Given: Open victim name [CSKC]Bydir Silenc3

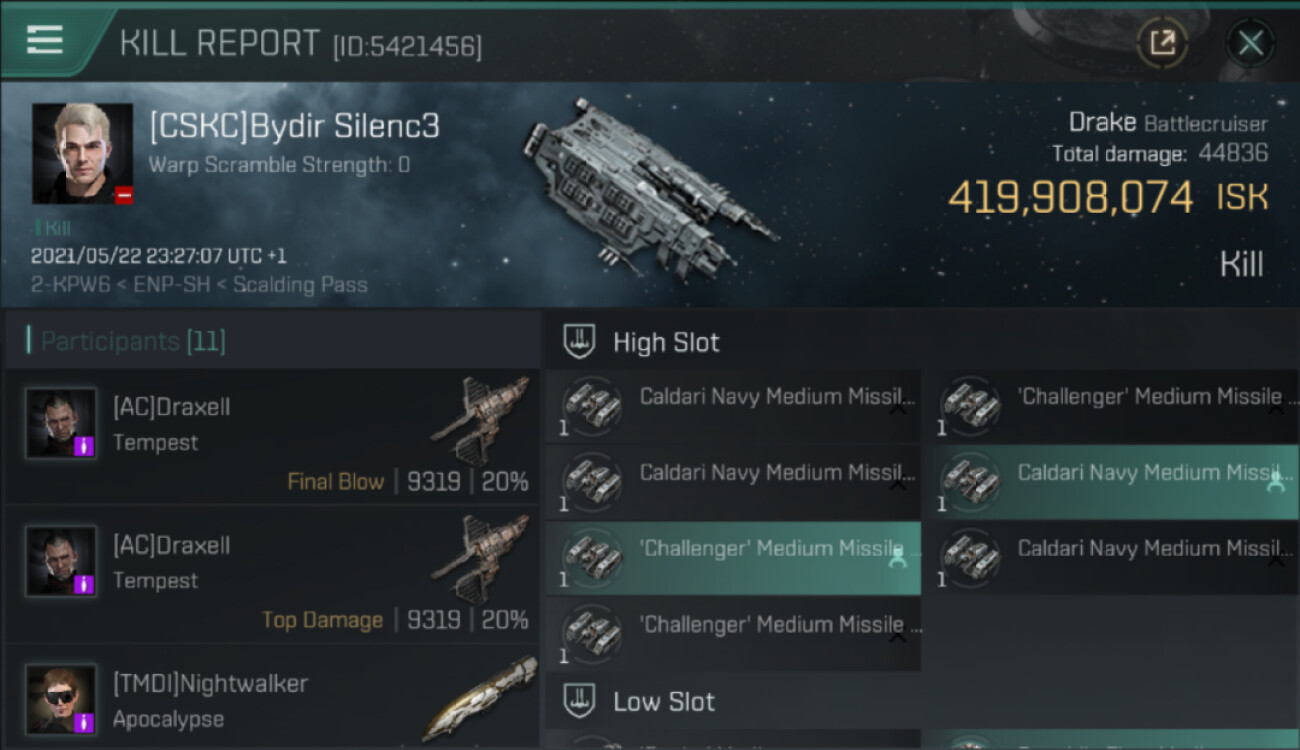Looking at the screenshot, I should 294,127.
